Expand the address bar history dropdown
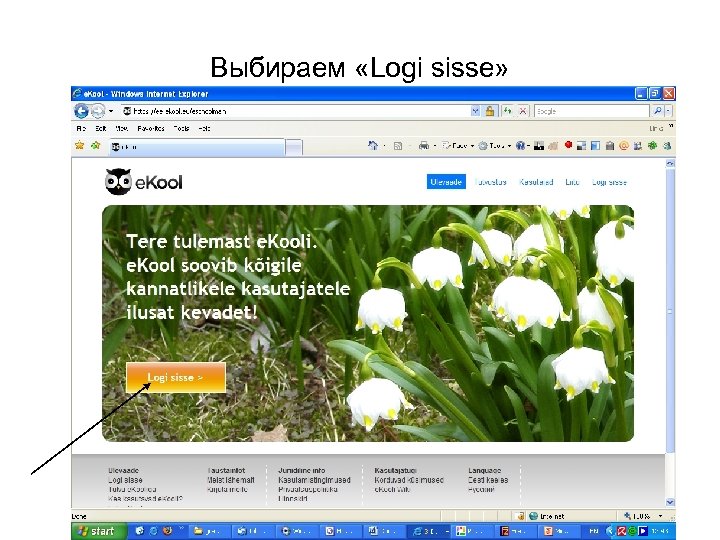Viewport: 720px width, 540px height. pos(475,111)
